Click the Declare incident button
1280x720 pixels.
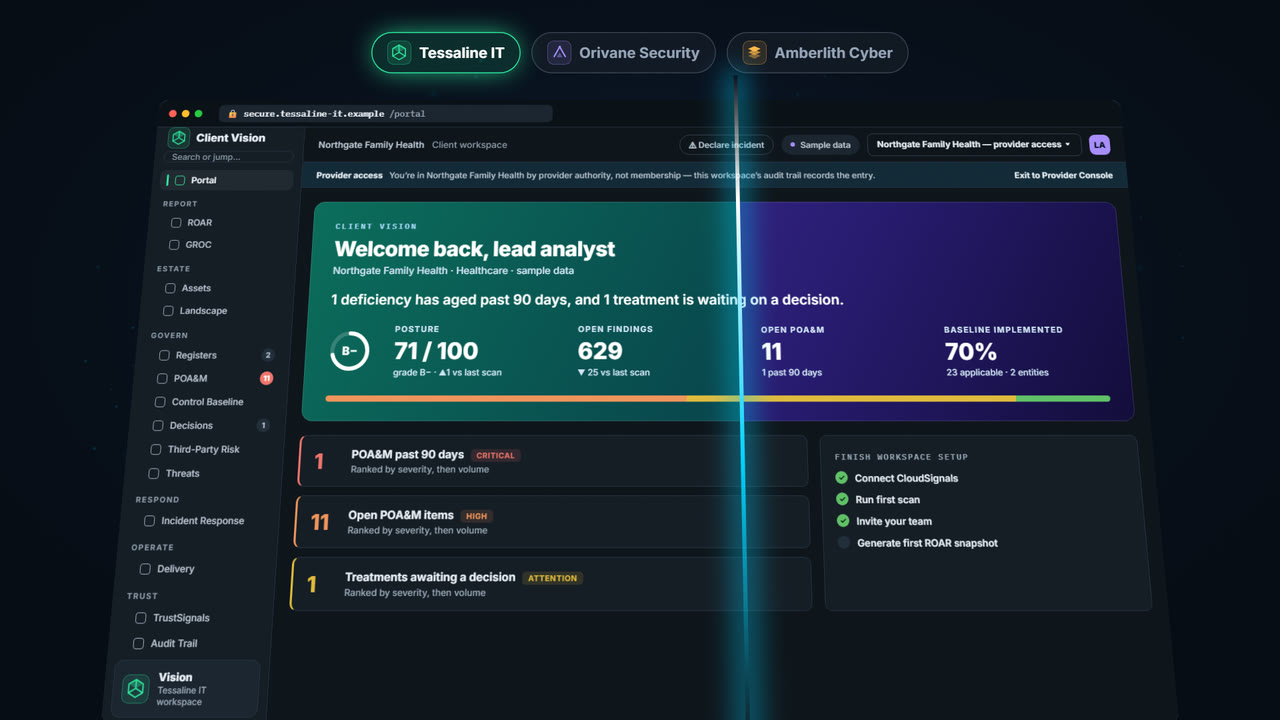pos(727,145)
